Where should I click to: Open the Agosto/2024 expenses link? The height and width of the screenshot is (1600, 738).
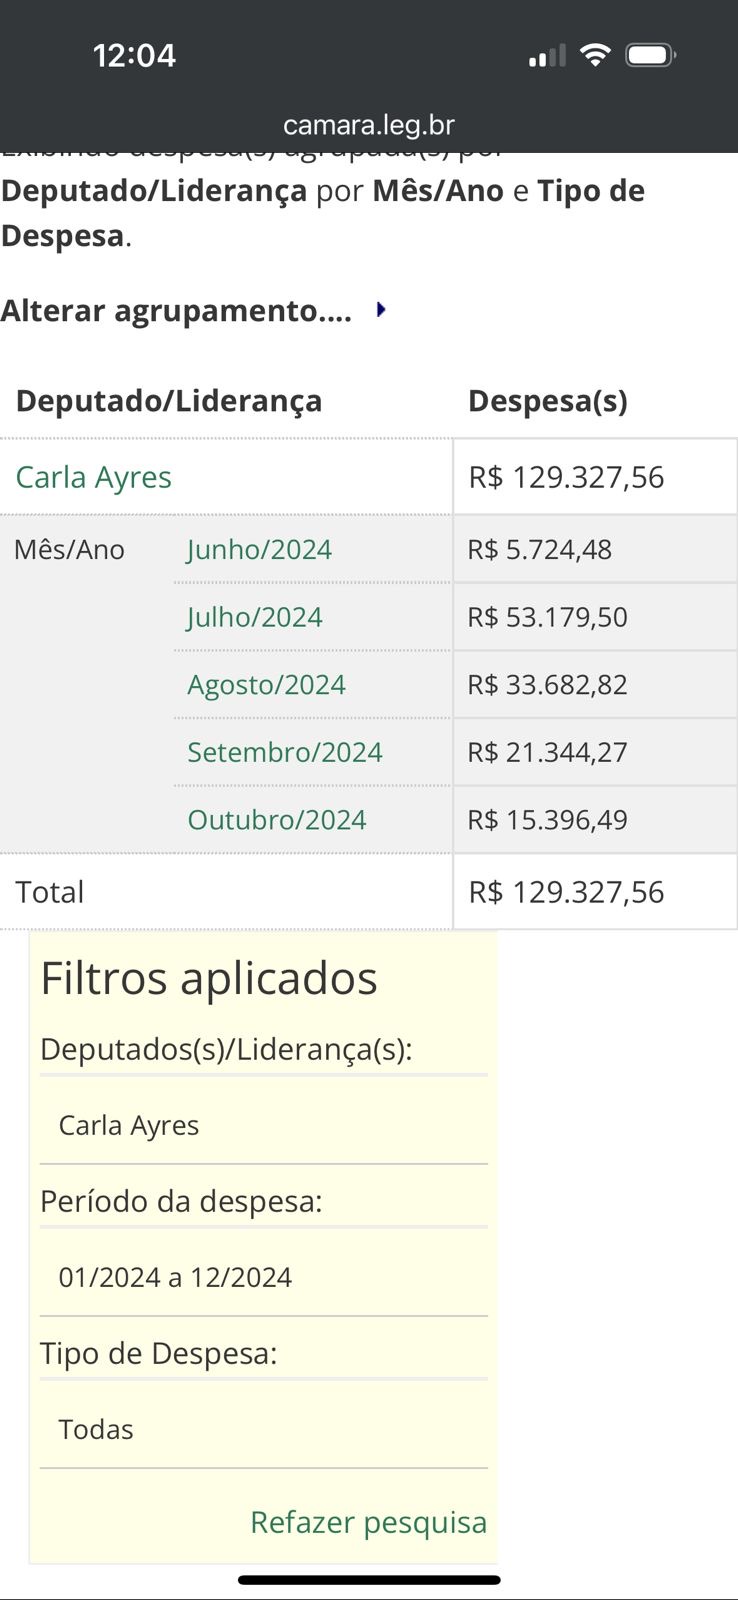(266, 685)
